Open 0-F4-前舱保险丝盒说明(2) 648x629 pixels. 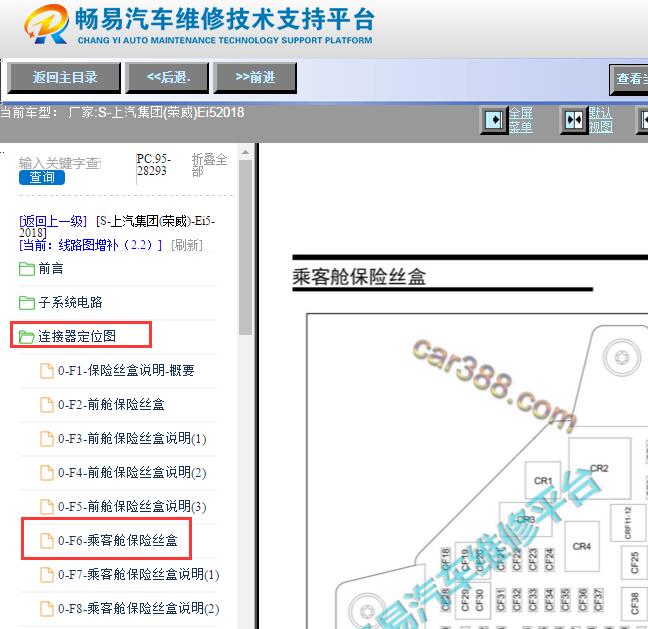pyautogui.click(x=132, y=472)
